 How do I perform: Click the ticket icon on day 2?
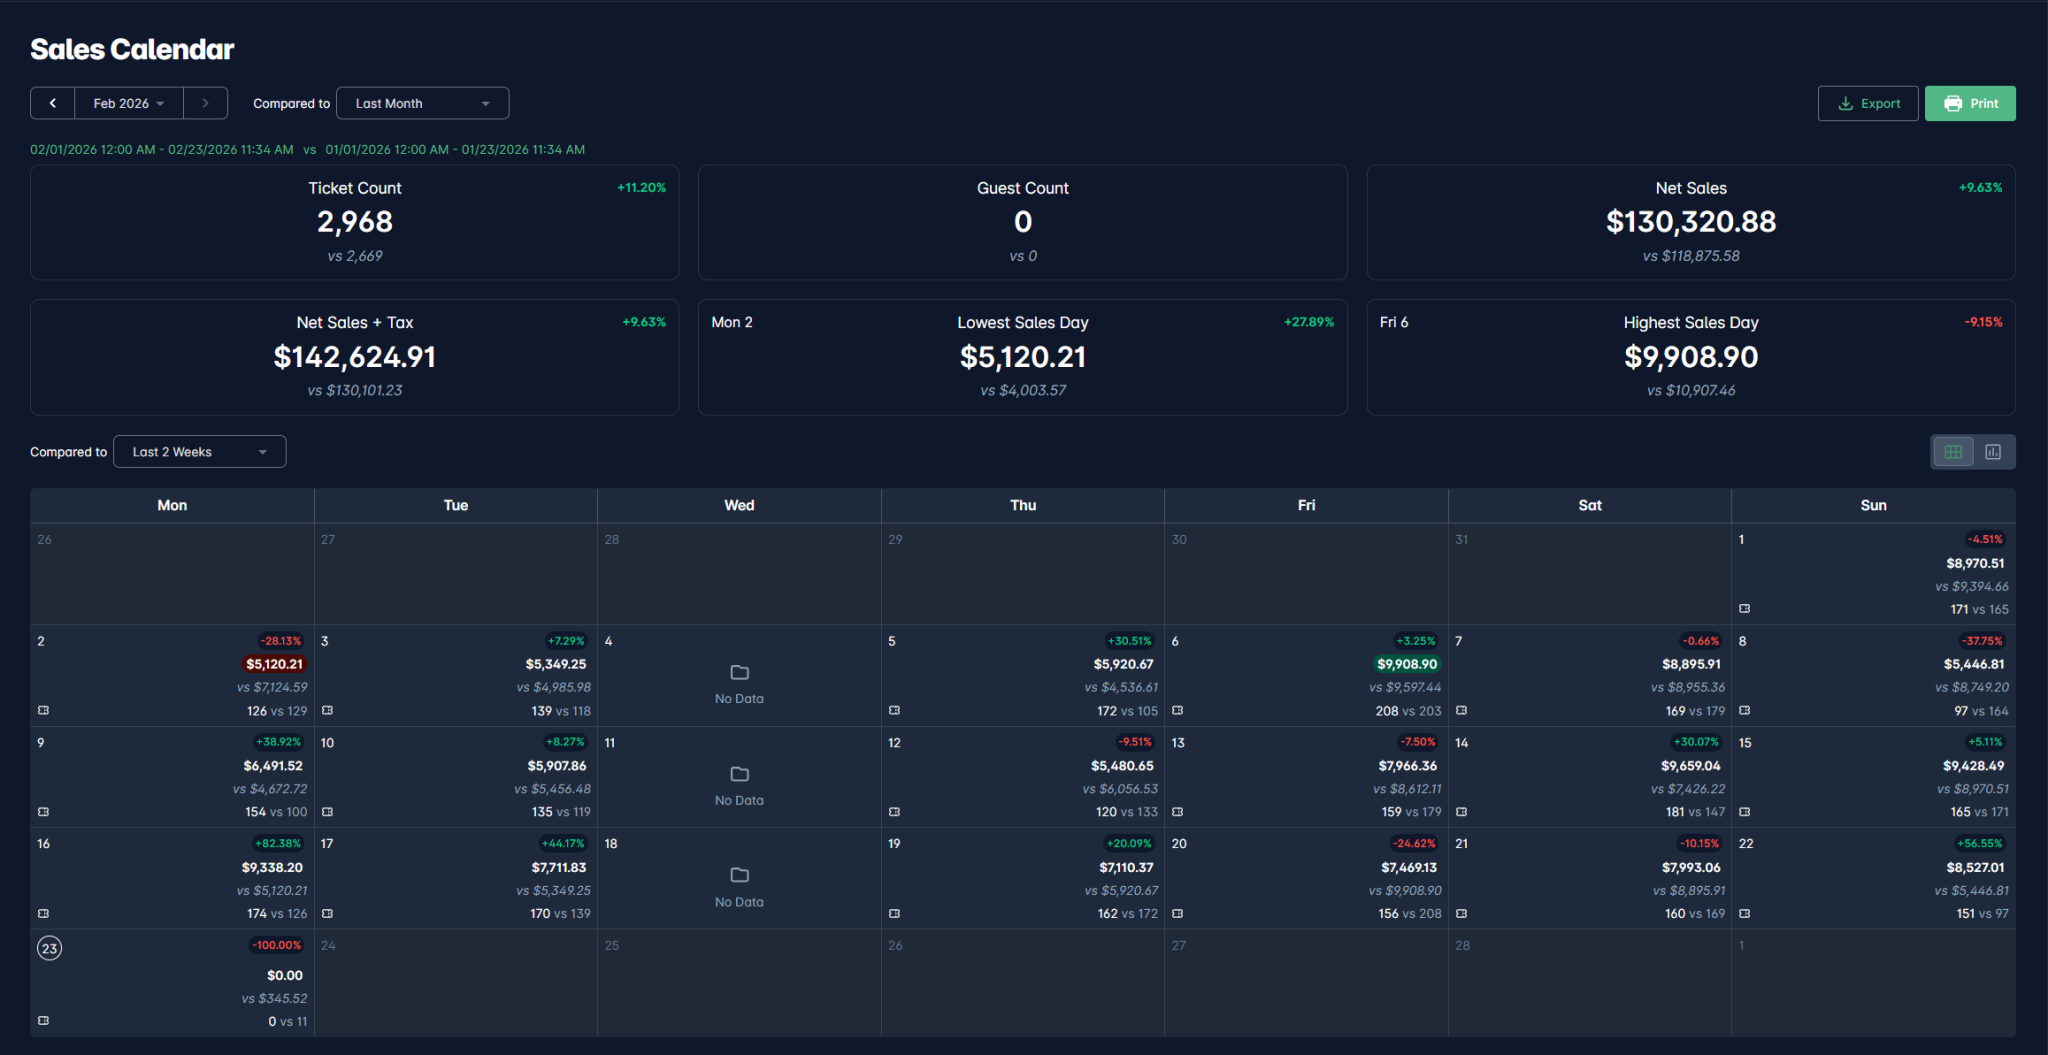pos(43,710)
